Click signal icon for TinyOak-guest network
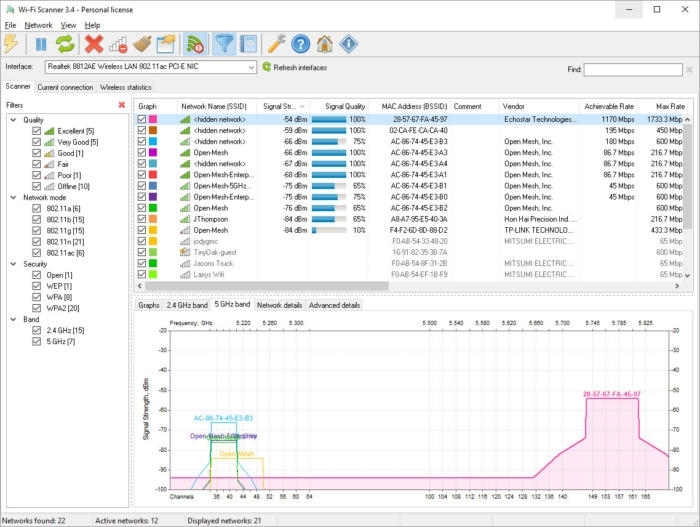Viewport: 700px width, 527px height. (185, 252)
